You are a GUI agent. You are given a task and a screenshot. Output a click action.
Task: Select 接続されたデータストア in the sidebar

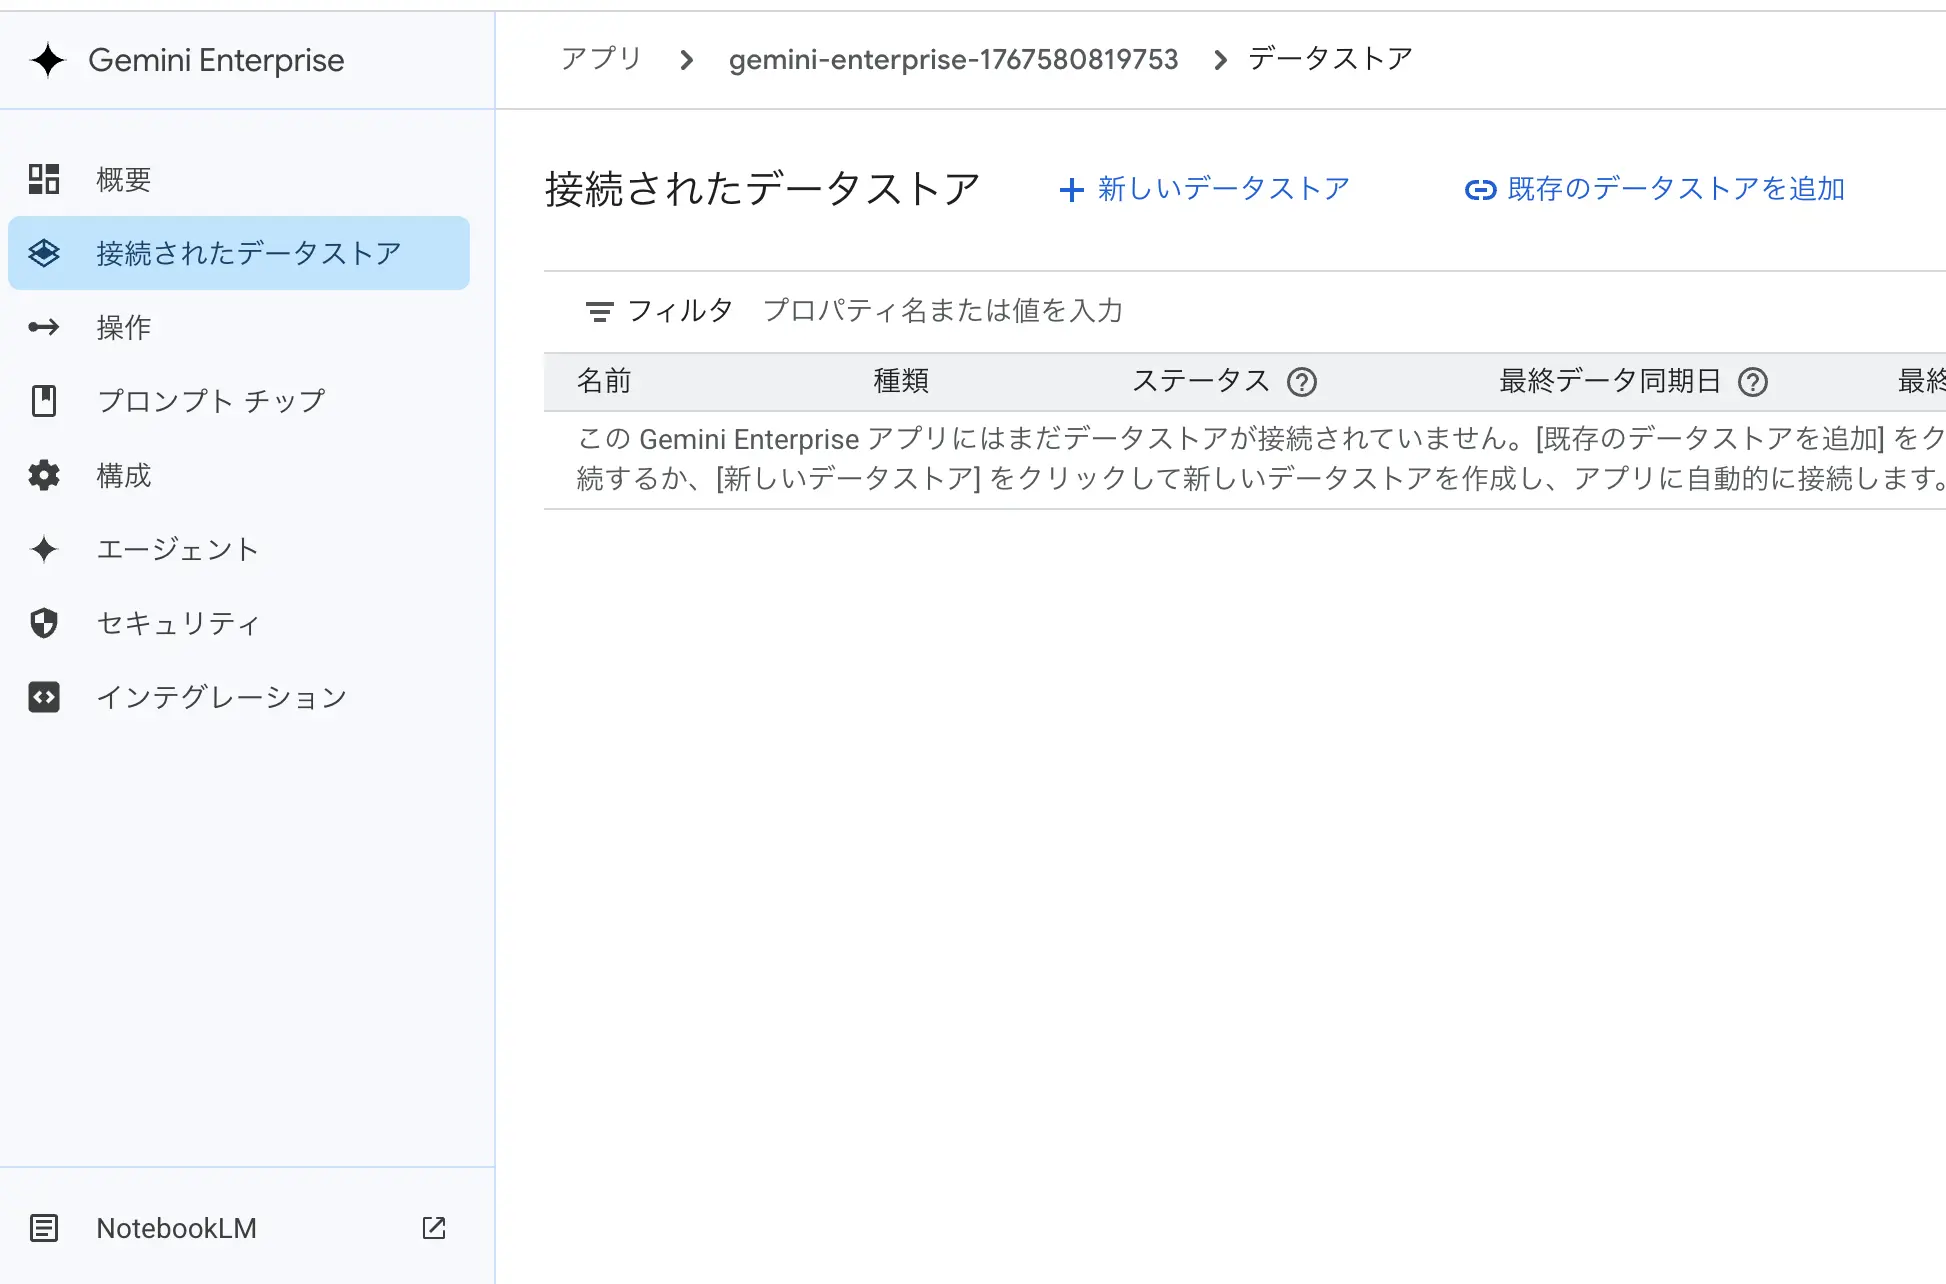pyautogui.click(x=239, y=253)
